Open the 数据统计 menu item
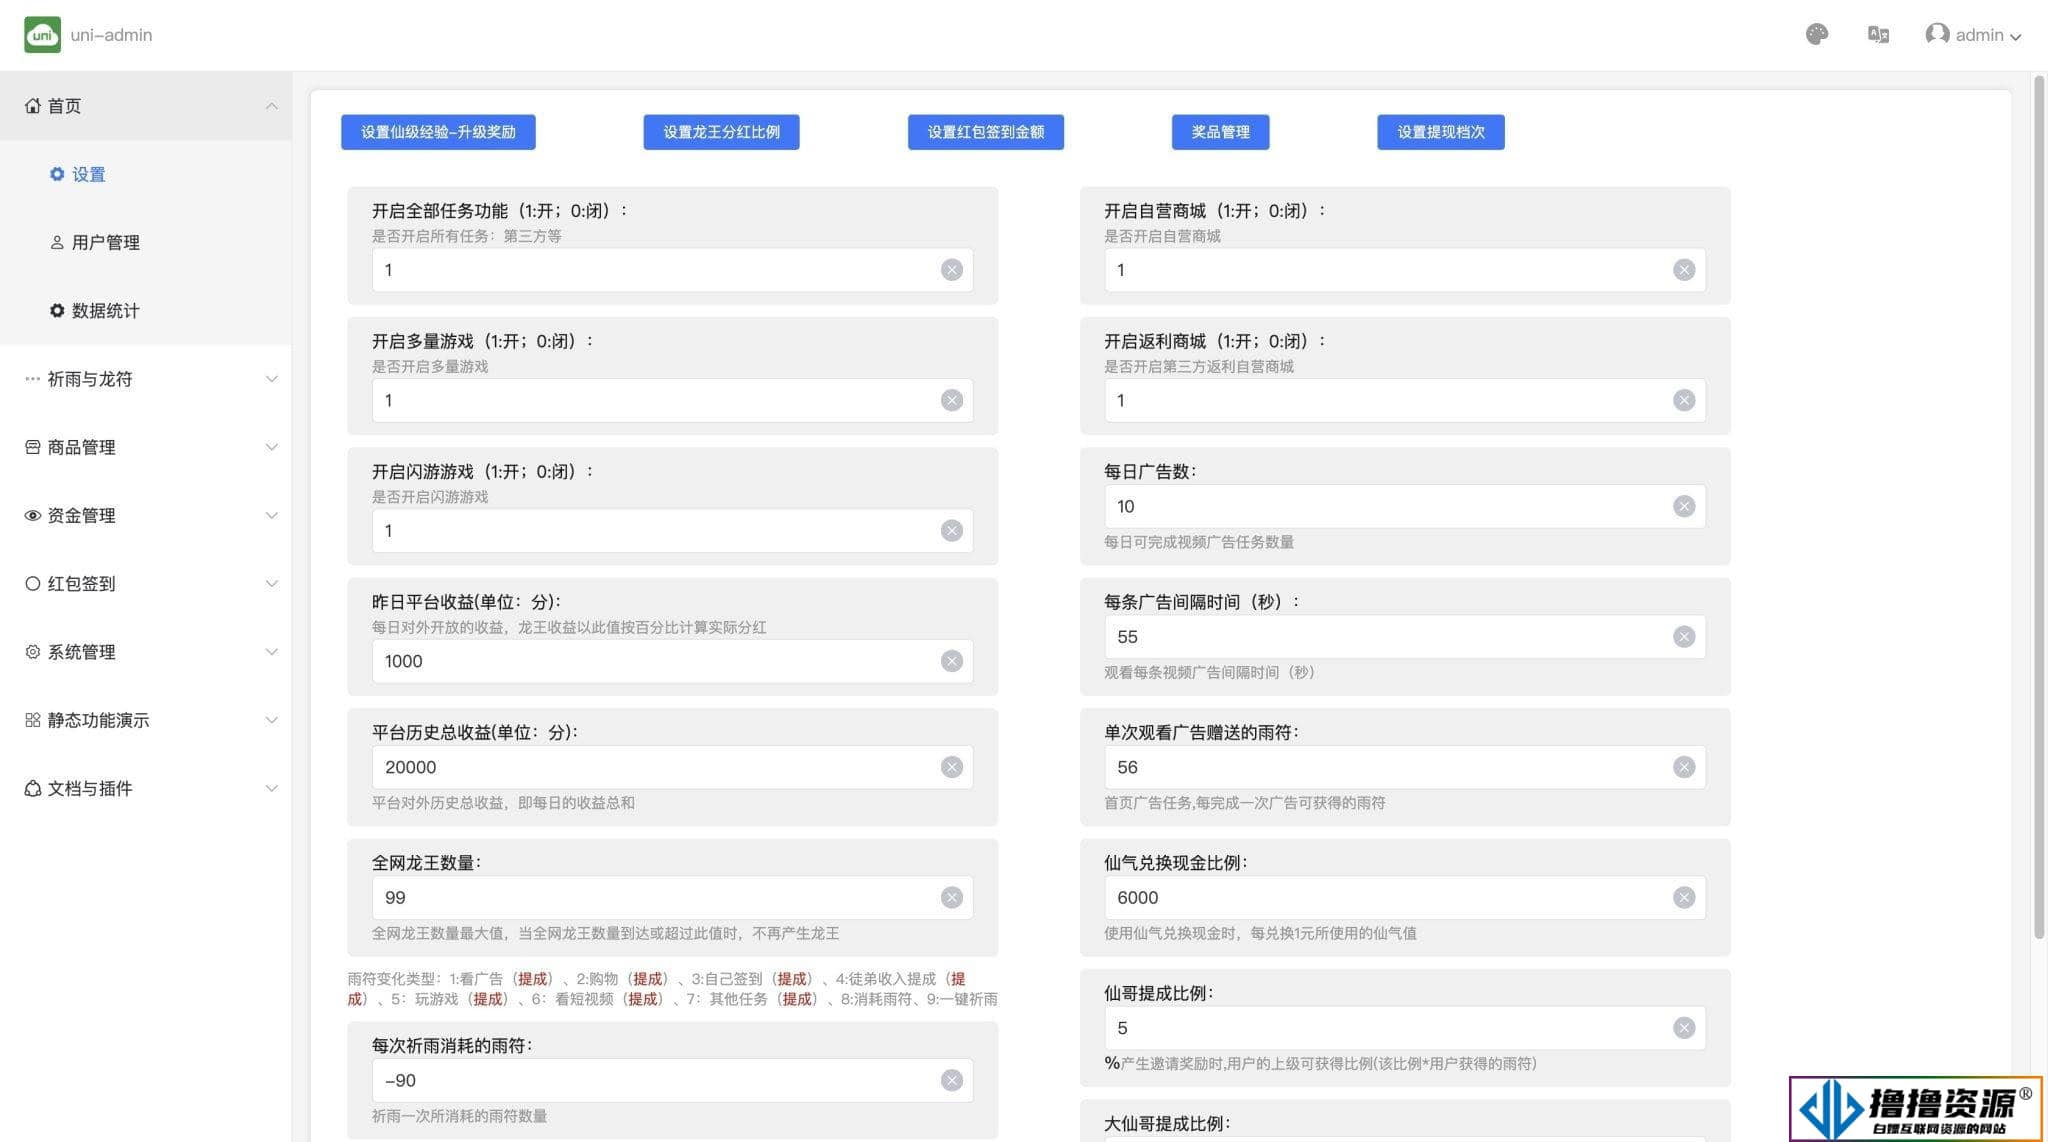 (146, 311)
